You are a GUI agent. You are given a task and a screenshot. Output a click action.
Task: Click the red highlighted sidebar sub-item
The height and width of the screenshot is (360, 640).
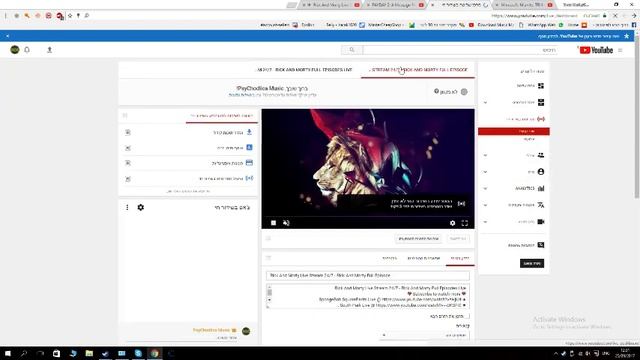pos(514,131)
